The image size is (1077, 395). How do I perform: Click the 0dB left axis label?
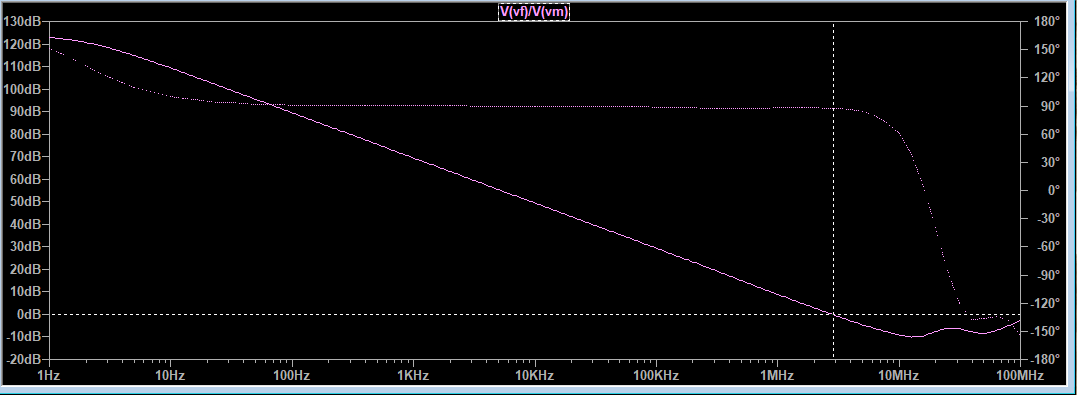point(29,314)
